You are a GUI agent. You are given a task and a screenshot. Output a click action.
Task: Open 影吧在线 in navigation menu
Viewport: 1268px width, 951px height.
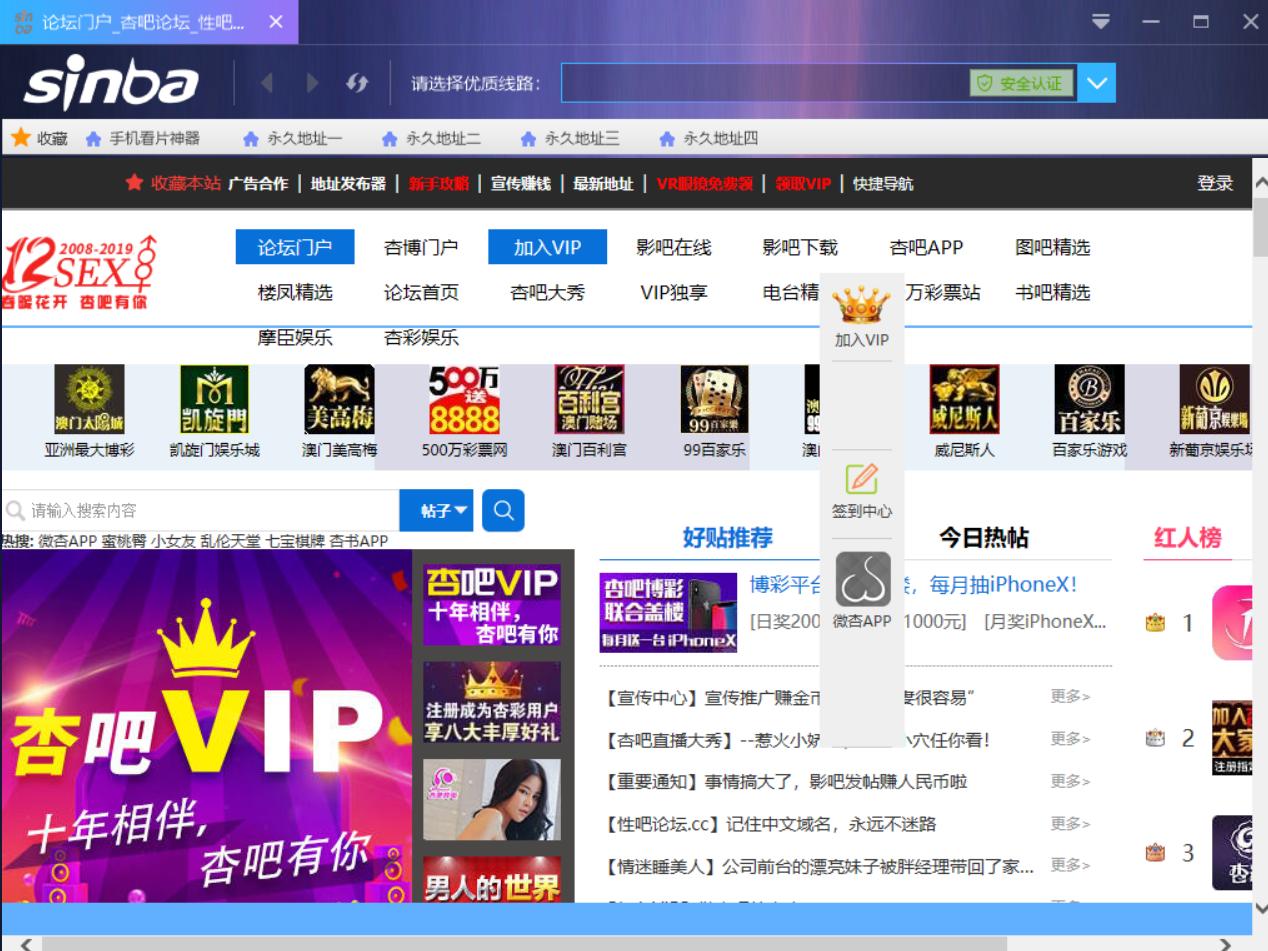coord(674,247)
